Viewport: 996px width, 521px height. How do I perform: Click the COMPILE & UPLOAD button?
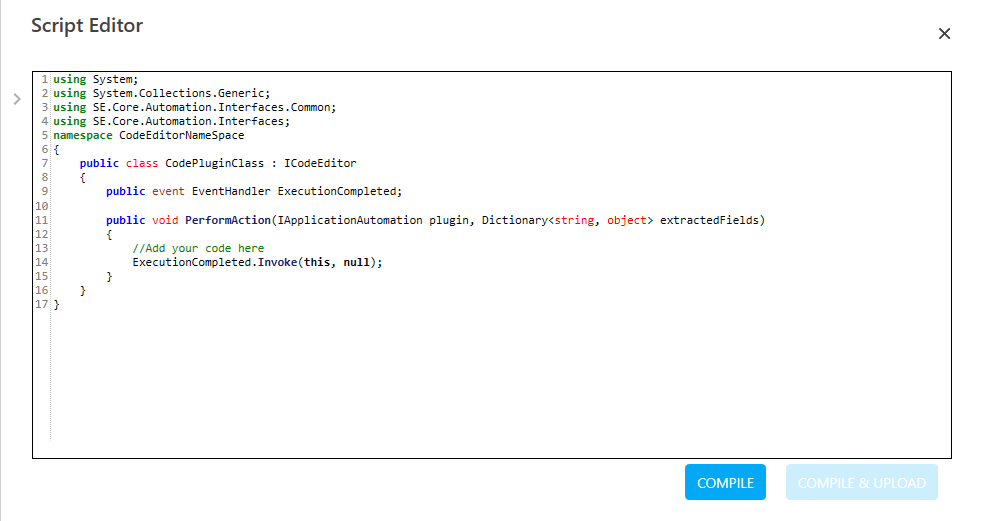[861, 482]
